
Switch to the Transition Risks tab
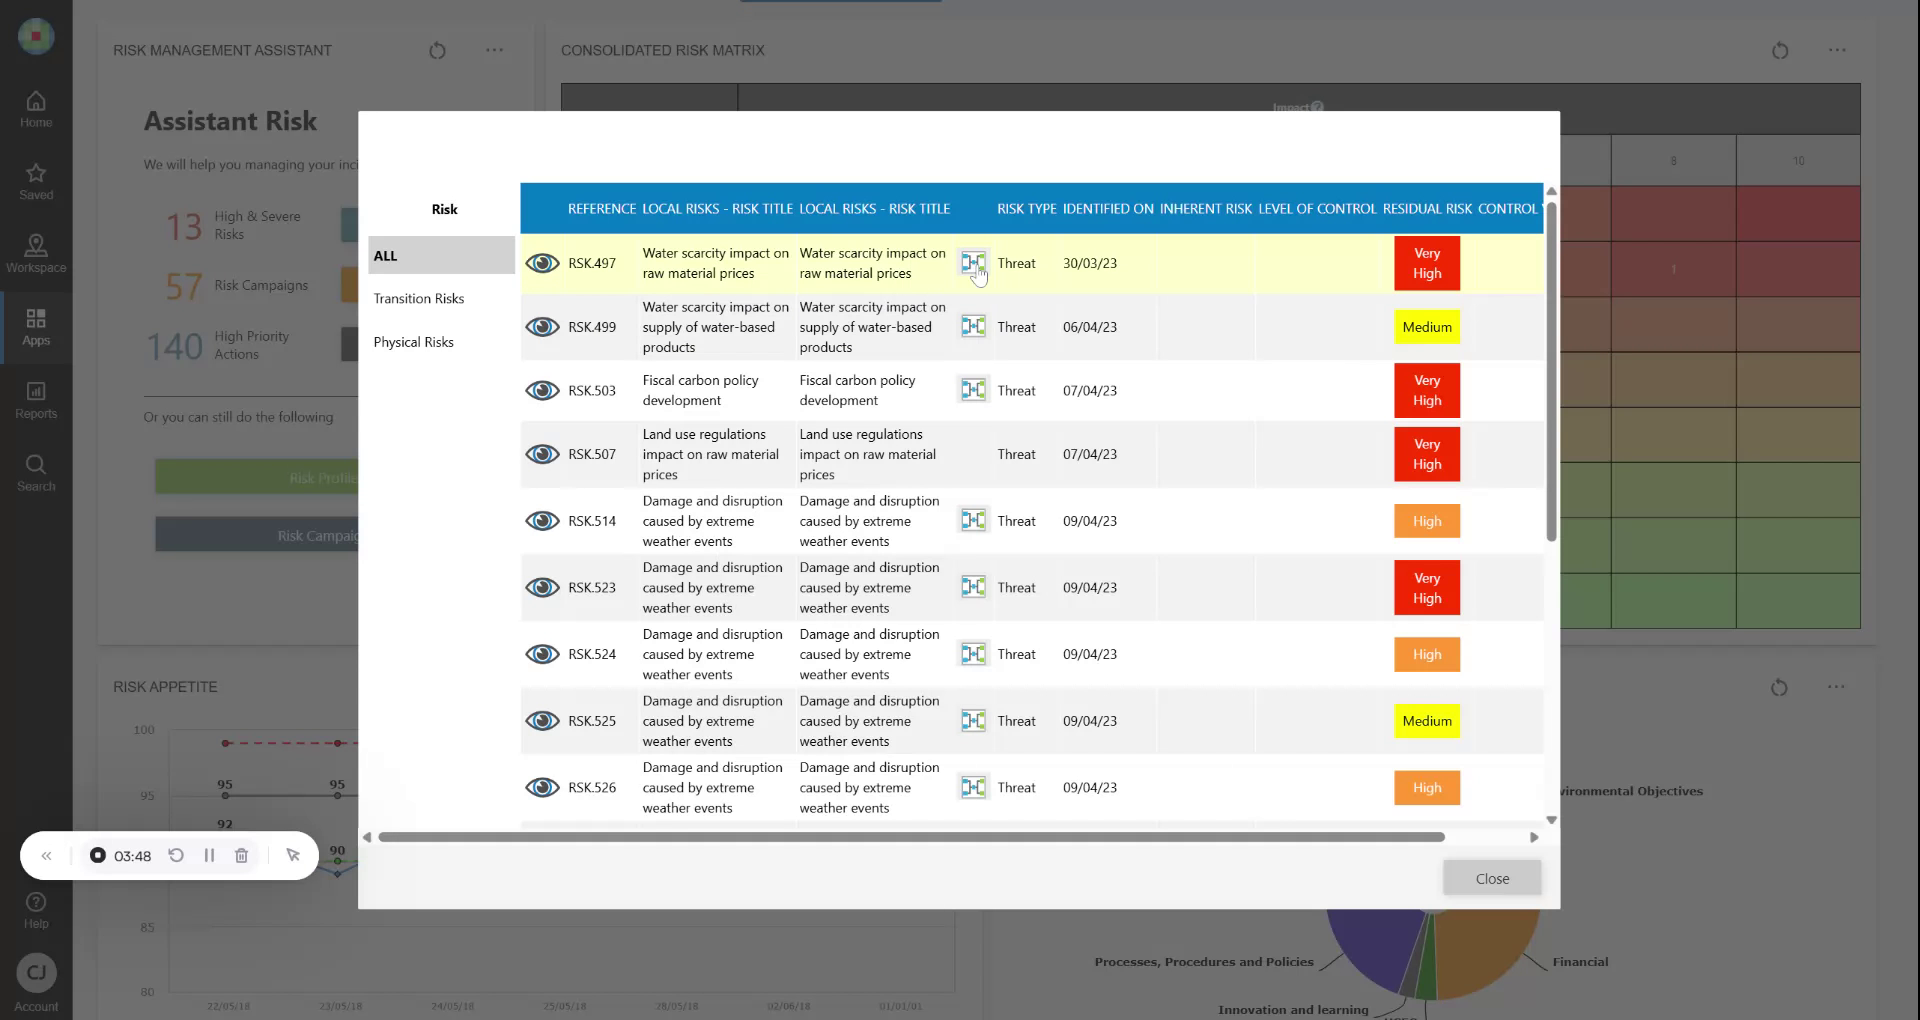(419, 298)
